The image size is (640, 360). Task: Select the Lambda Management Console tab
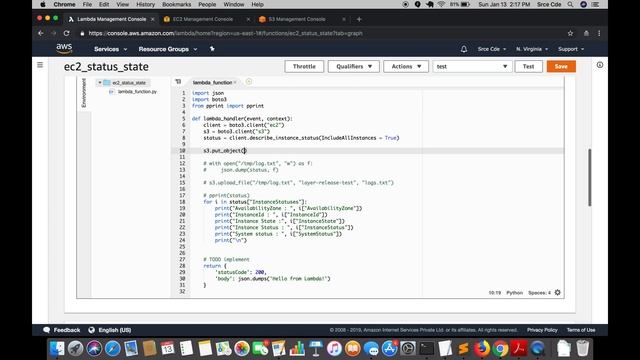click(x=111, y=19)
